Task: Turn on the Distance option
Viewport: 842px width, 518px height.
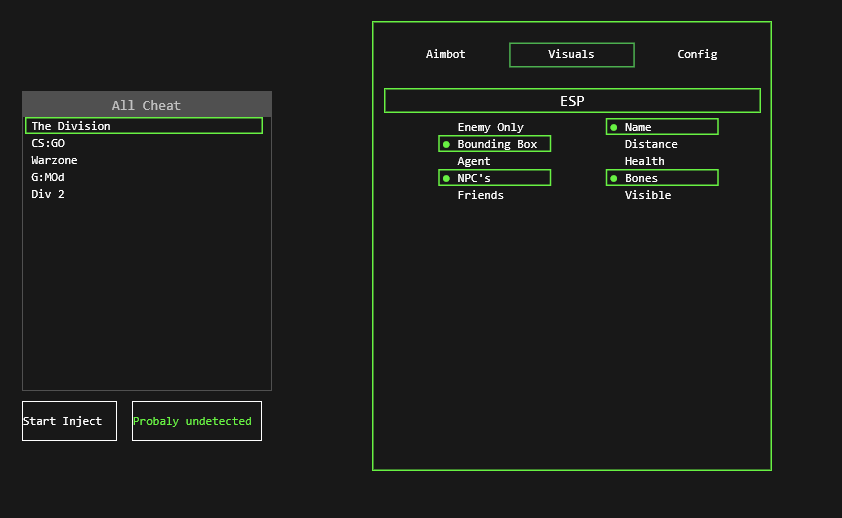Action: point(651,144)
